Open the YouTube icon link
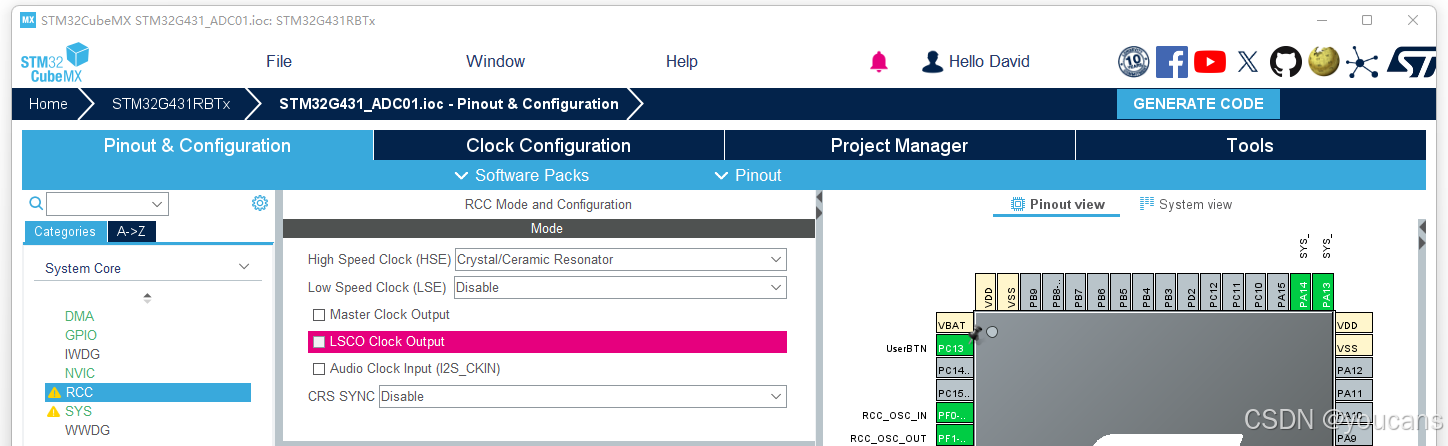The image size is (1448, 446). click(x=1210, y=62)
